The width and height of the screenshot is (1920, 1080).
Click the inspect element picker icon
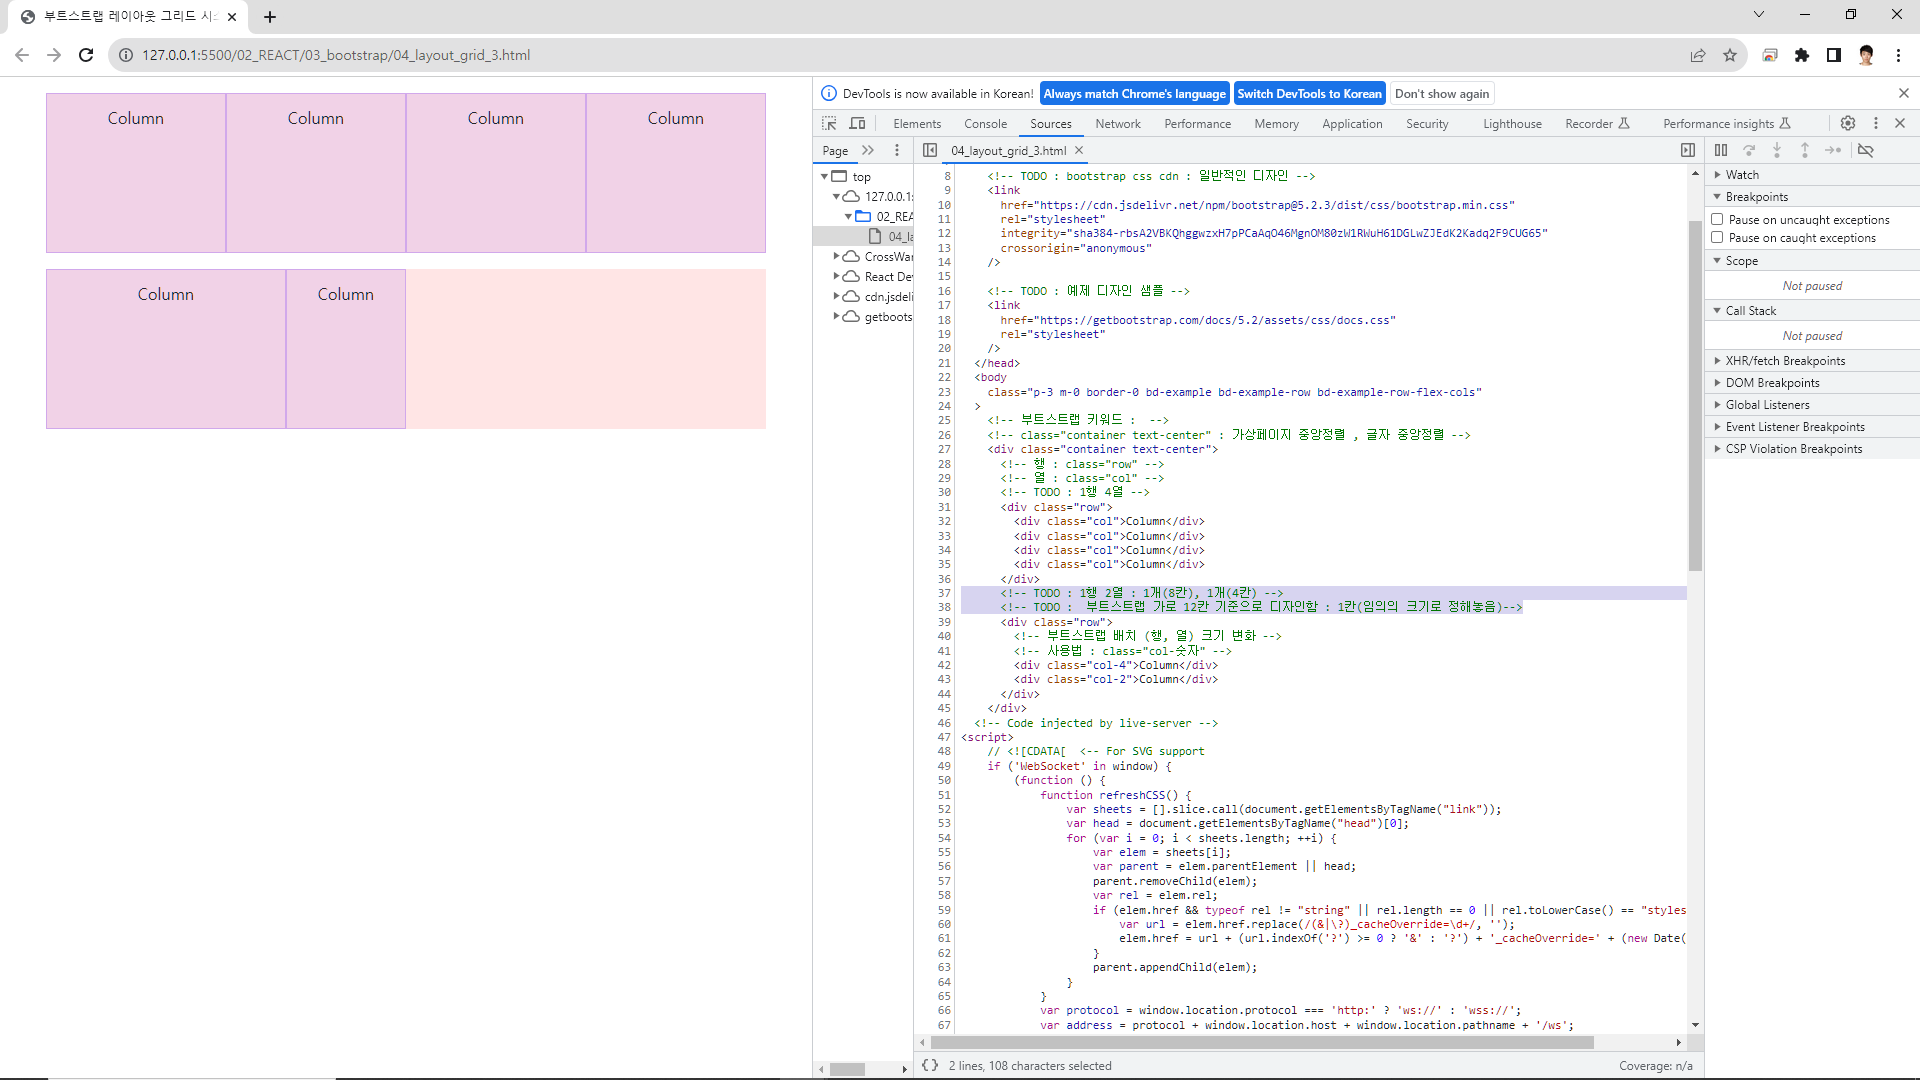pos(829,123)
